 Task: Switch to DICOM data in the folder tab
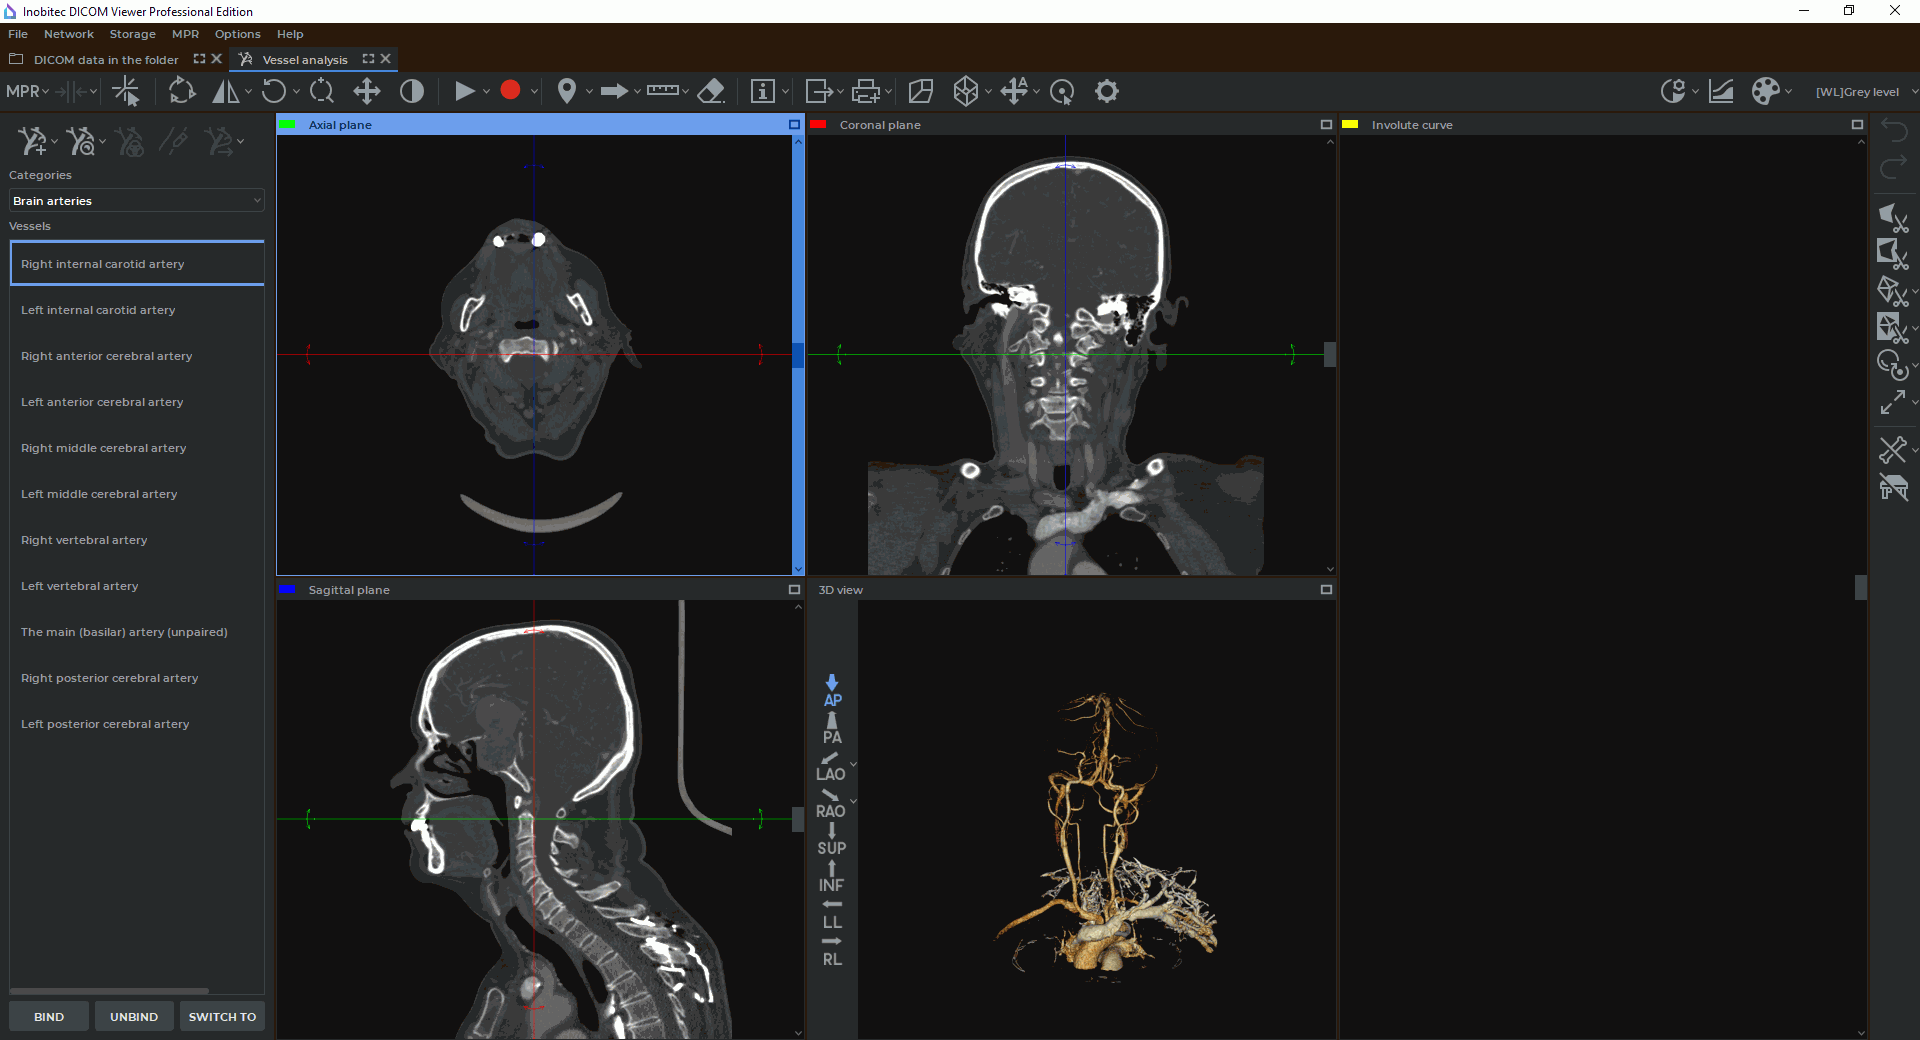[x=106, y=60]
